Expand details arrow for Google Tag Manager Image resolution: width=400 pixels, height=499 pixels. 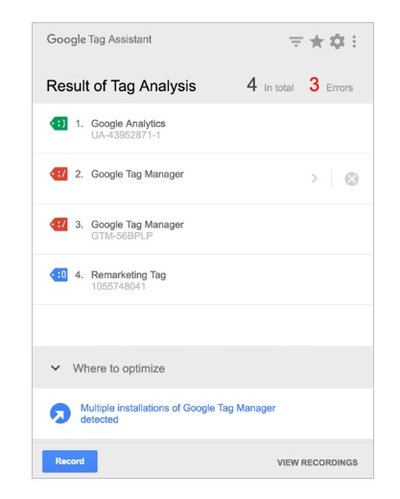[314, 179]
